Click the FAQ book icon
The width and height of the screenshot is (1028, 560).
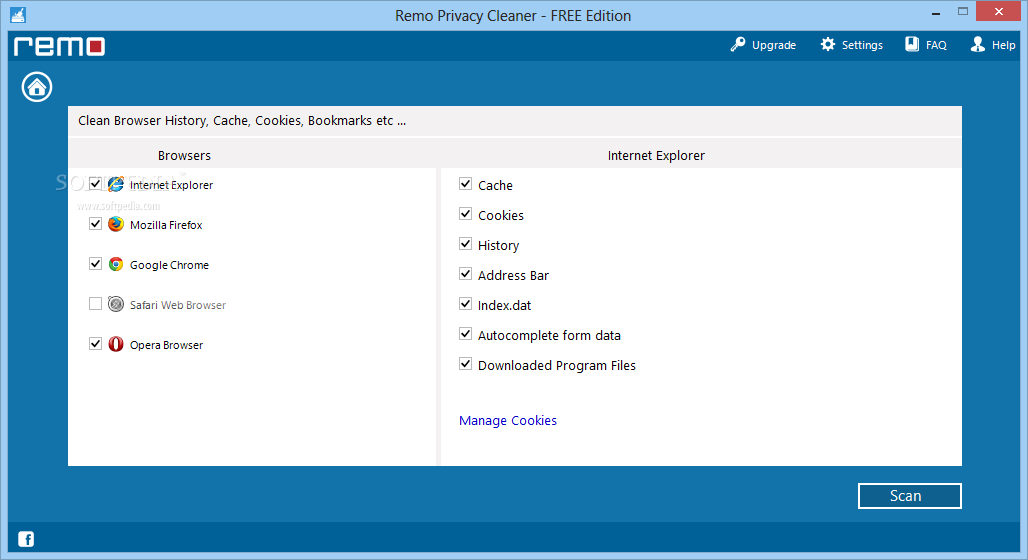[x=912, y=45]
